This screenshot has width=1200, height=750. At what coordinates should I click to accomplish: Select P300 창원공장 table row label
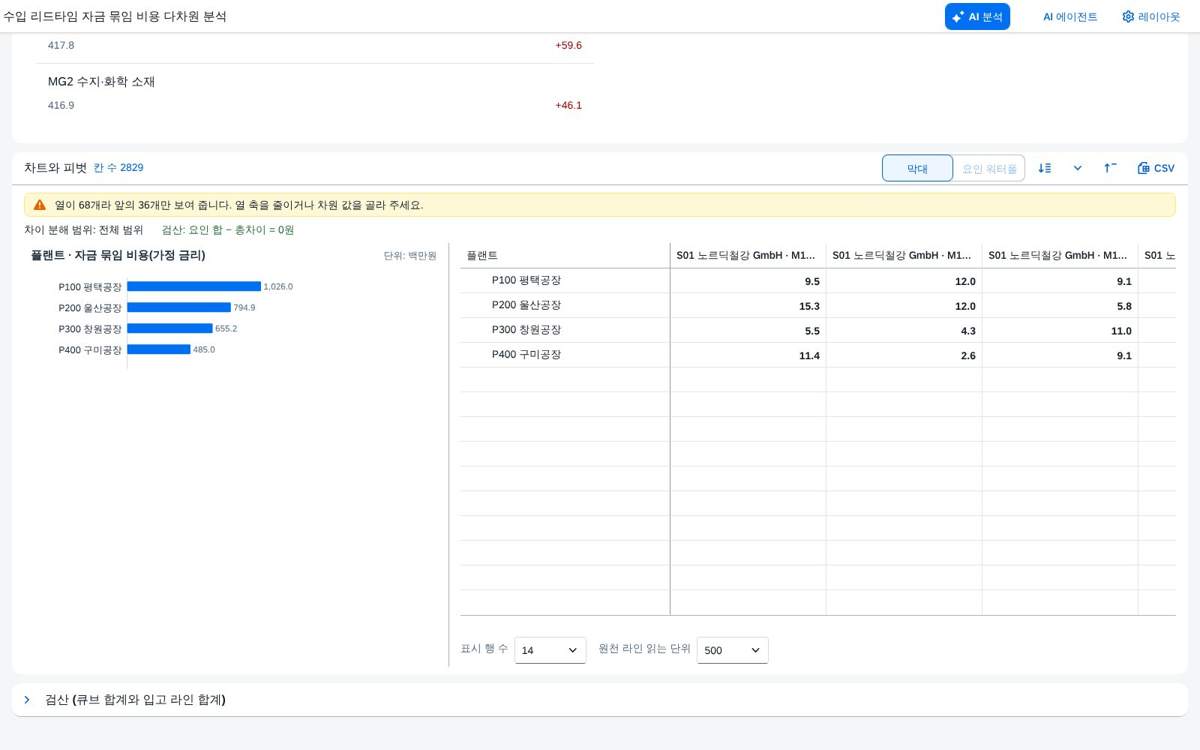point(526,330)
